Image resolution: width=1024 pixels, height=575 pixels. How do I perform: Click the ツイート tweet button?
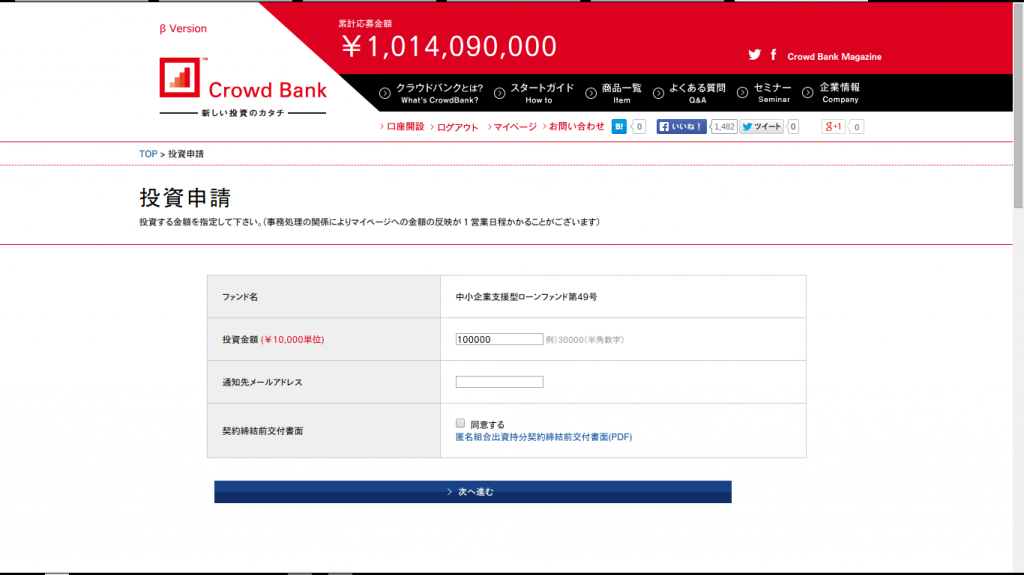[x=761, y=127]
